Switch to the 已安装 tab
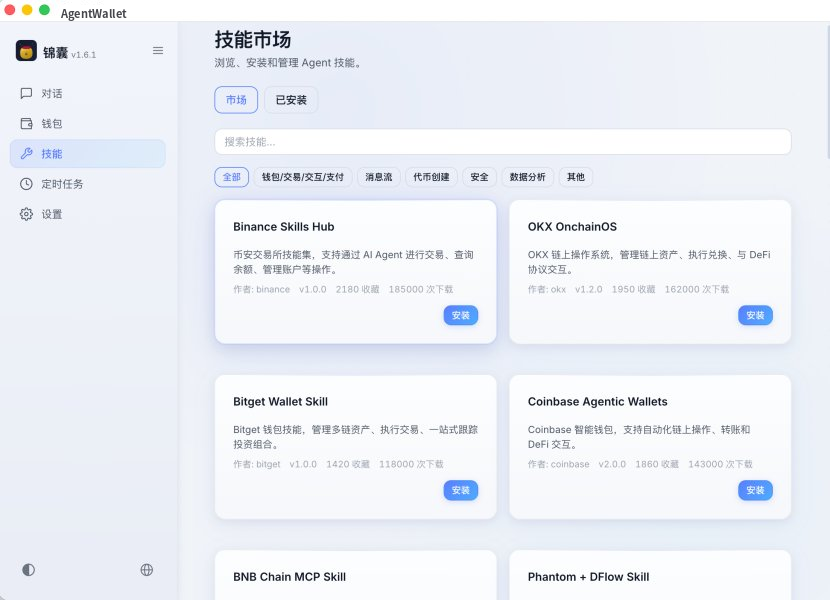 (x=291, y=100)
